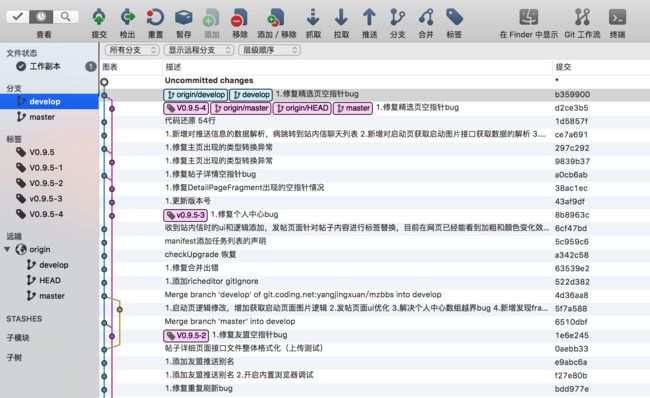The image size is (650, 398).
Task: Open the 终端 (Terminal) toolbar icon
Action: click(x=617, y=18)
